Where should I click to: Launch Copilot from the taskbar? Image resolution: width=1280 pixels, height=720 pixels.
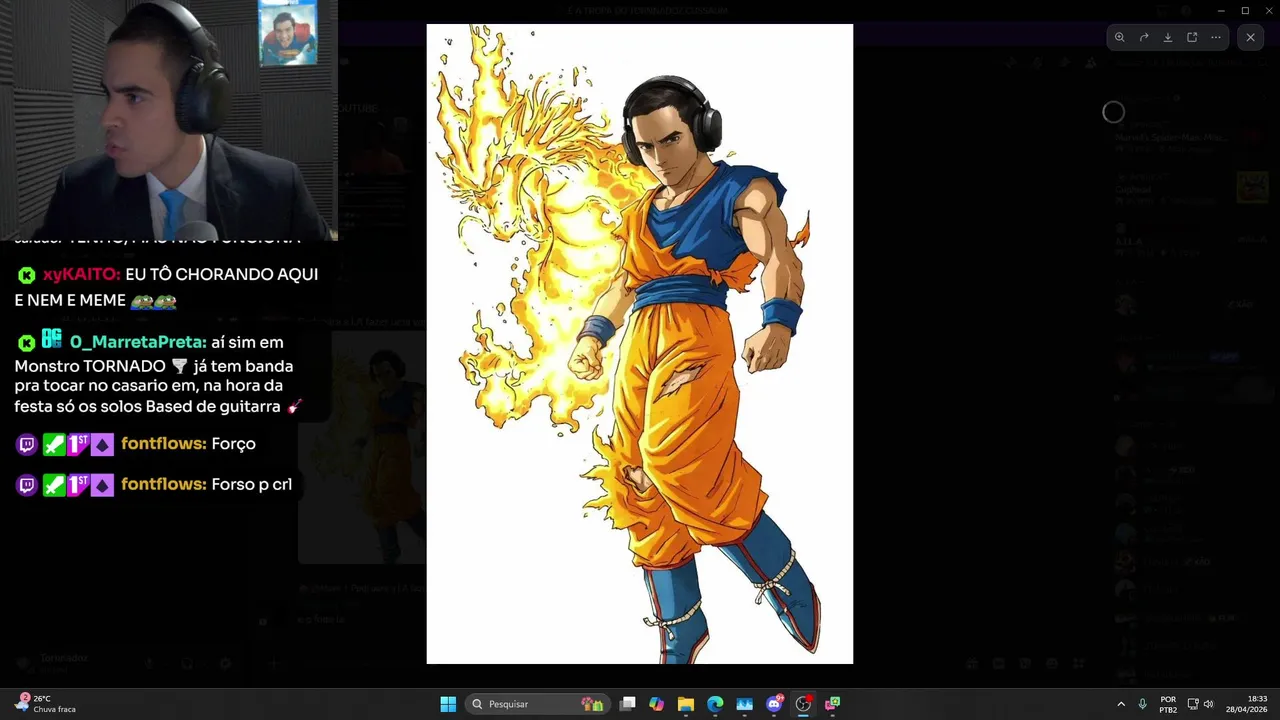pyautogui.click(x=656, y=704)
